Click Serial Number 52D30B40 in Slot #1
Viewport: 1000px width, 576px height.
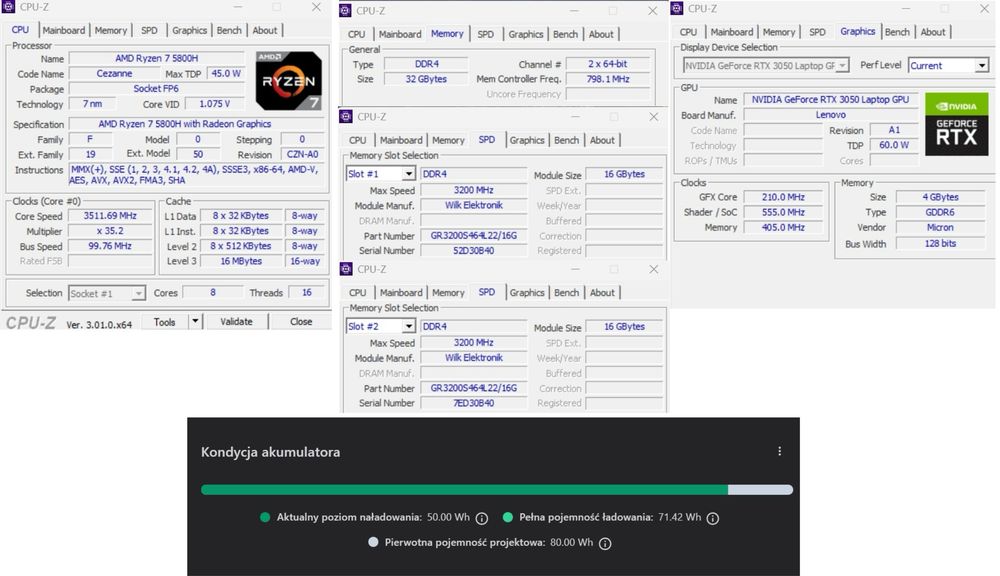[x=473, y=251]
